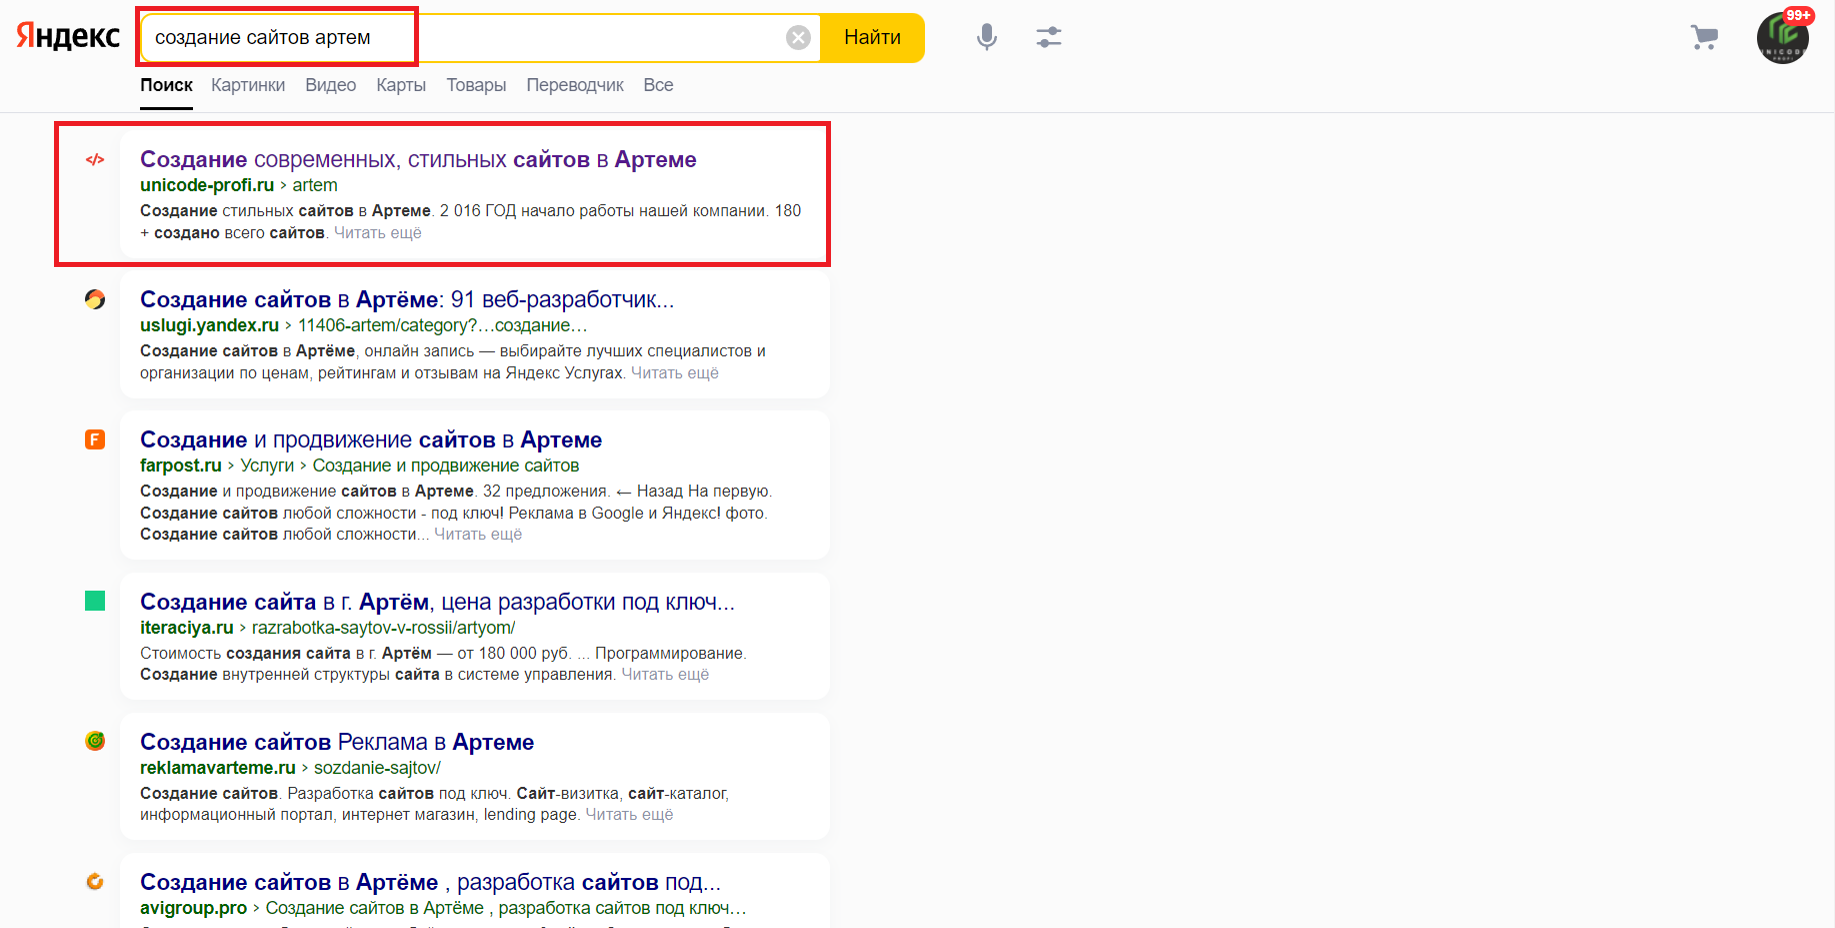Screen dimensions: 1835x928
Task: Expand Читать ещё in reklamavarteme result
Action: click(x=629, y=815)
